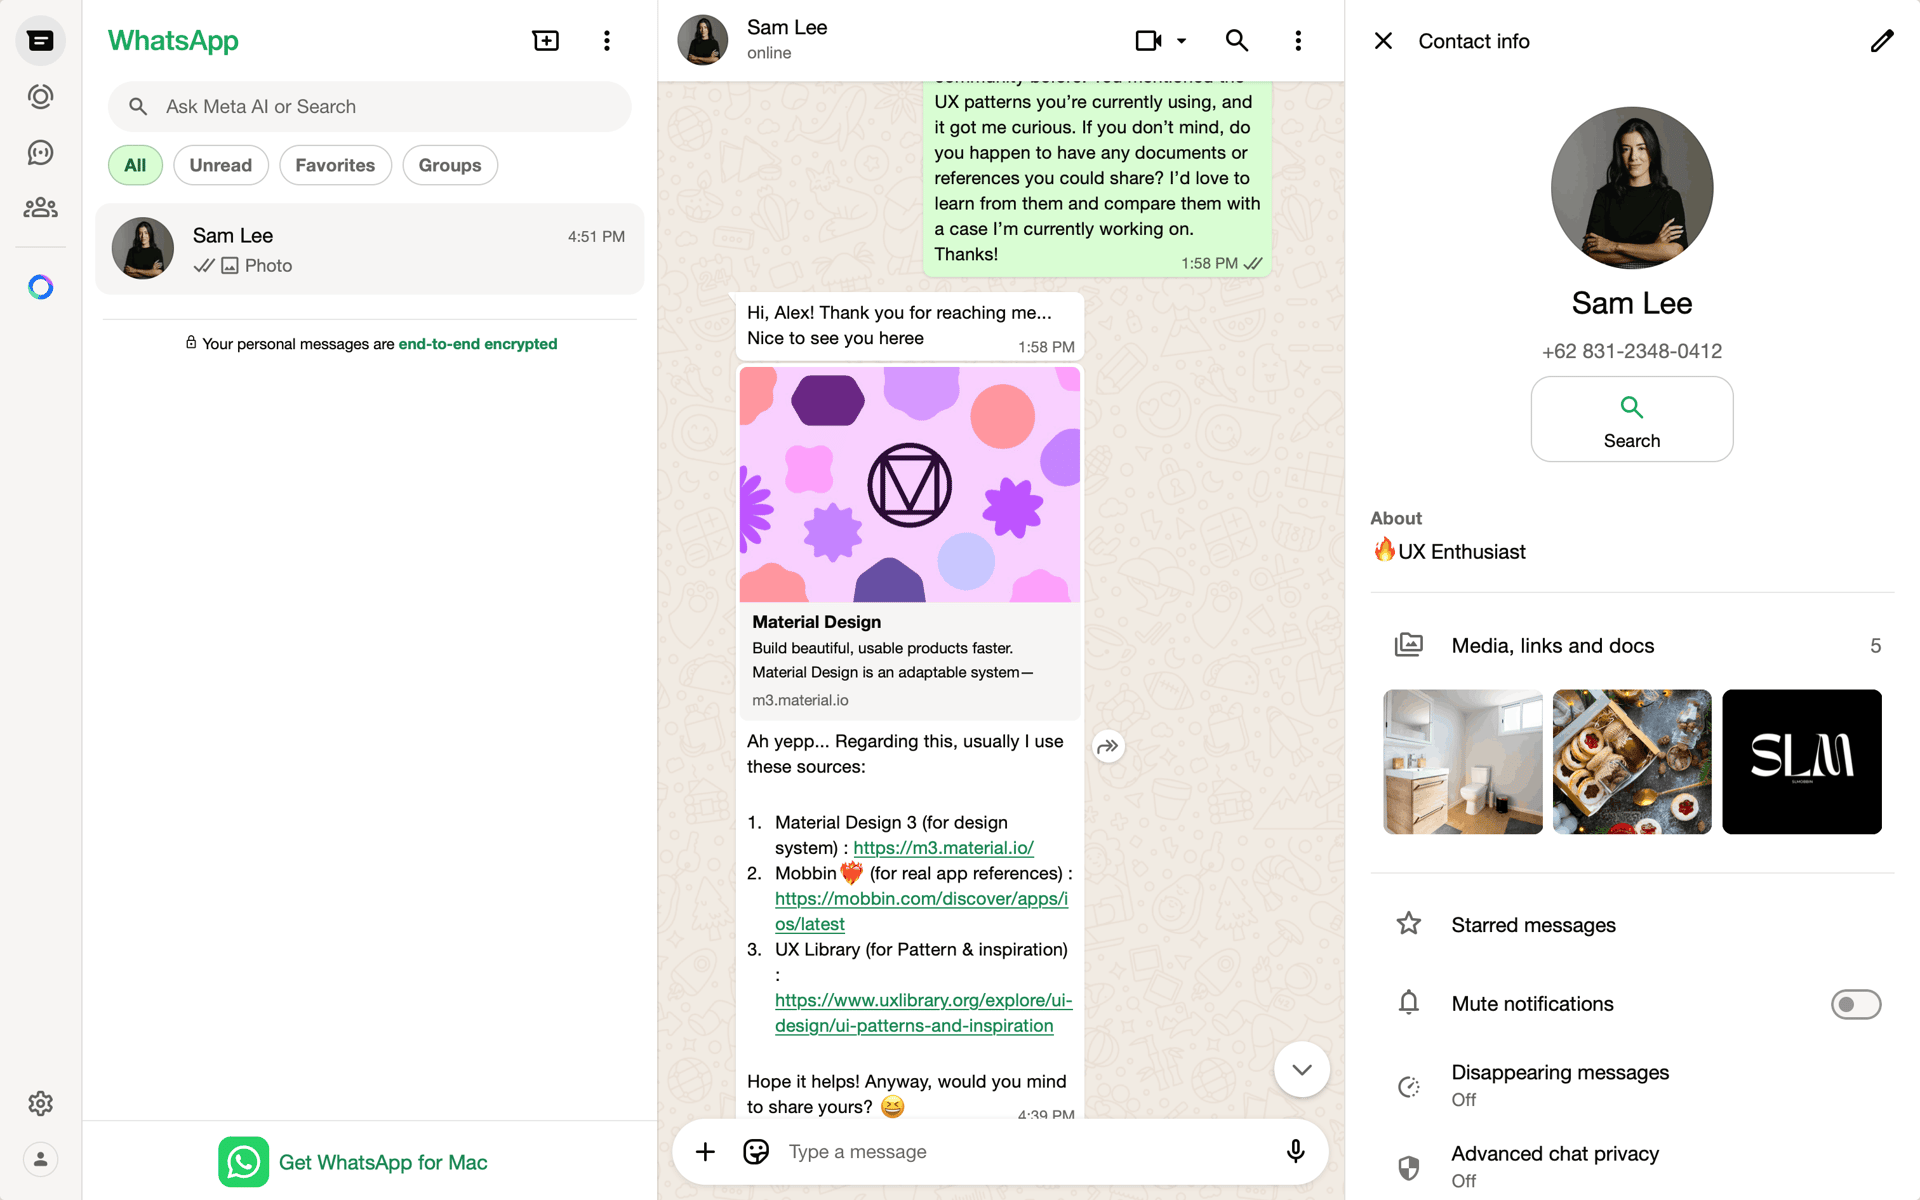Open Advanced chat privacy setting
The image size is (1920, 1200).
pos(1632,1166)
